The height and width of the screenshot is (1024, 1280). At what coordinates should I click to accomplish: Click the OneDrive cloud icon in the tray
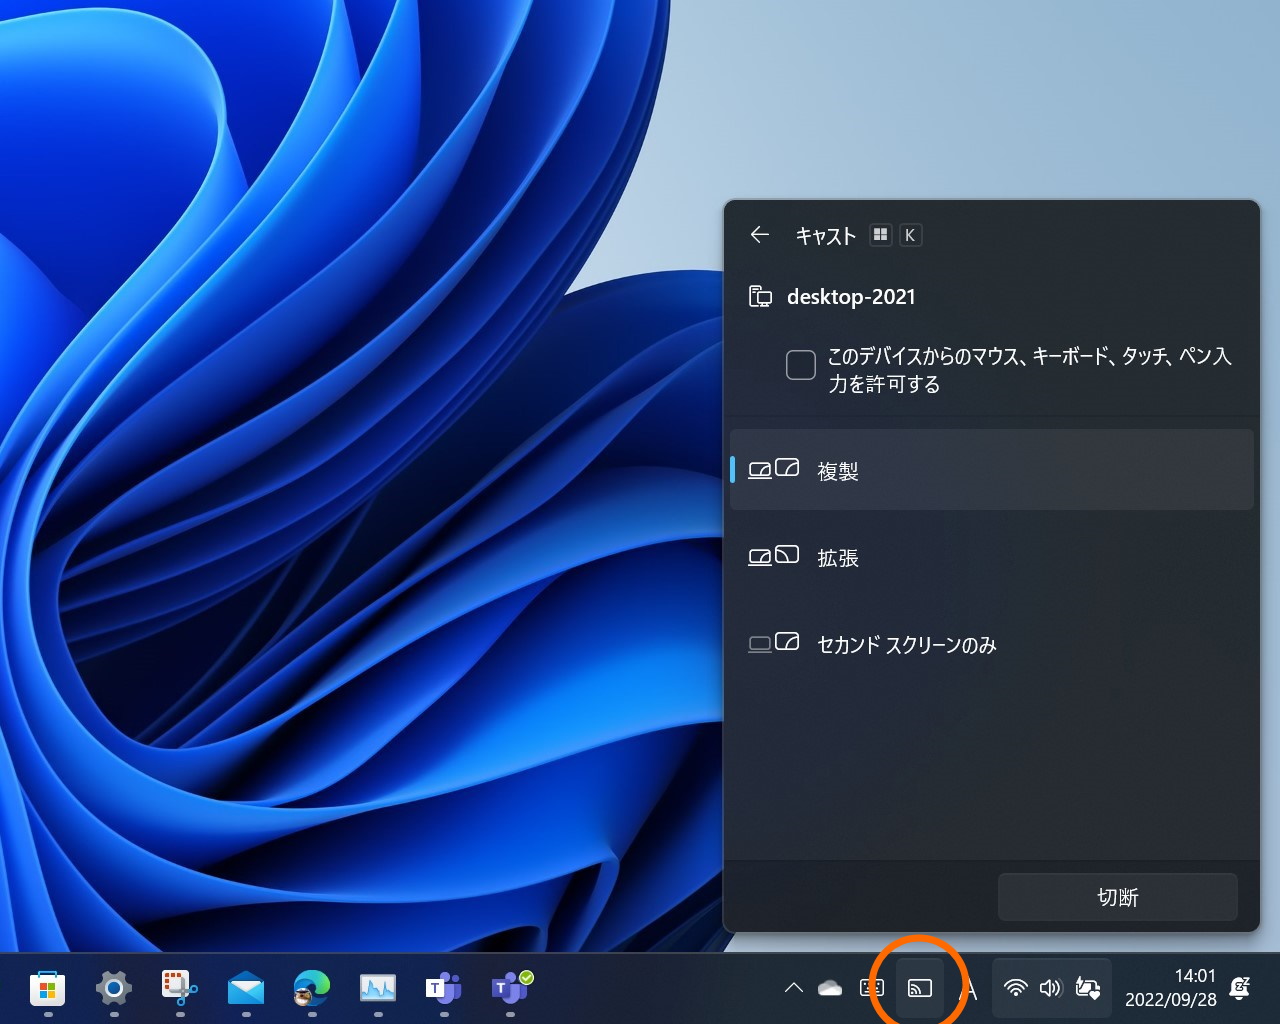(x=830, y=988)
